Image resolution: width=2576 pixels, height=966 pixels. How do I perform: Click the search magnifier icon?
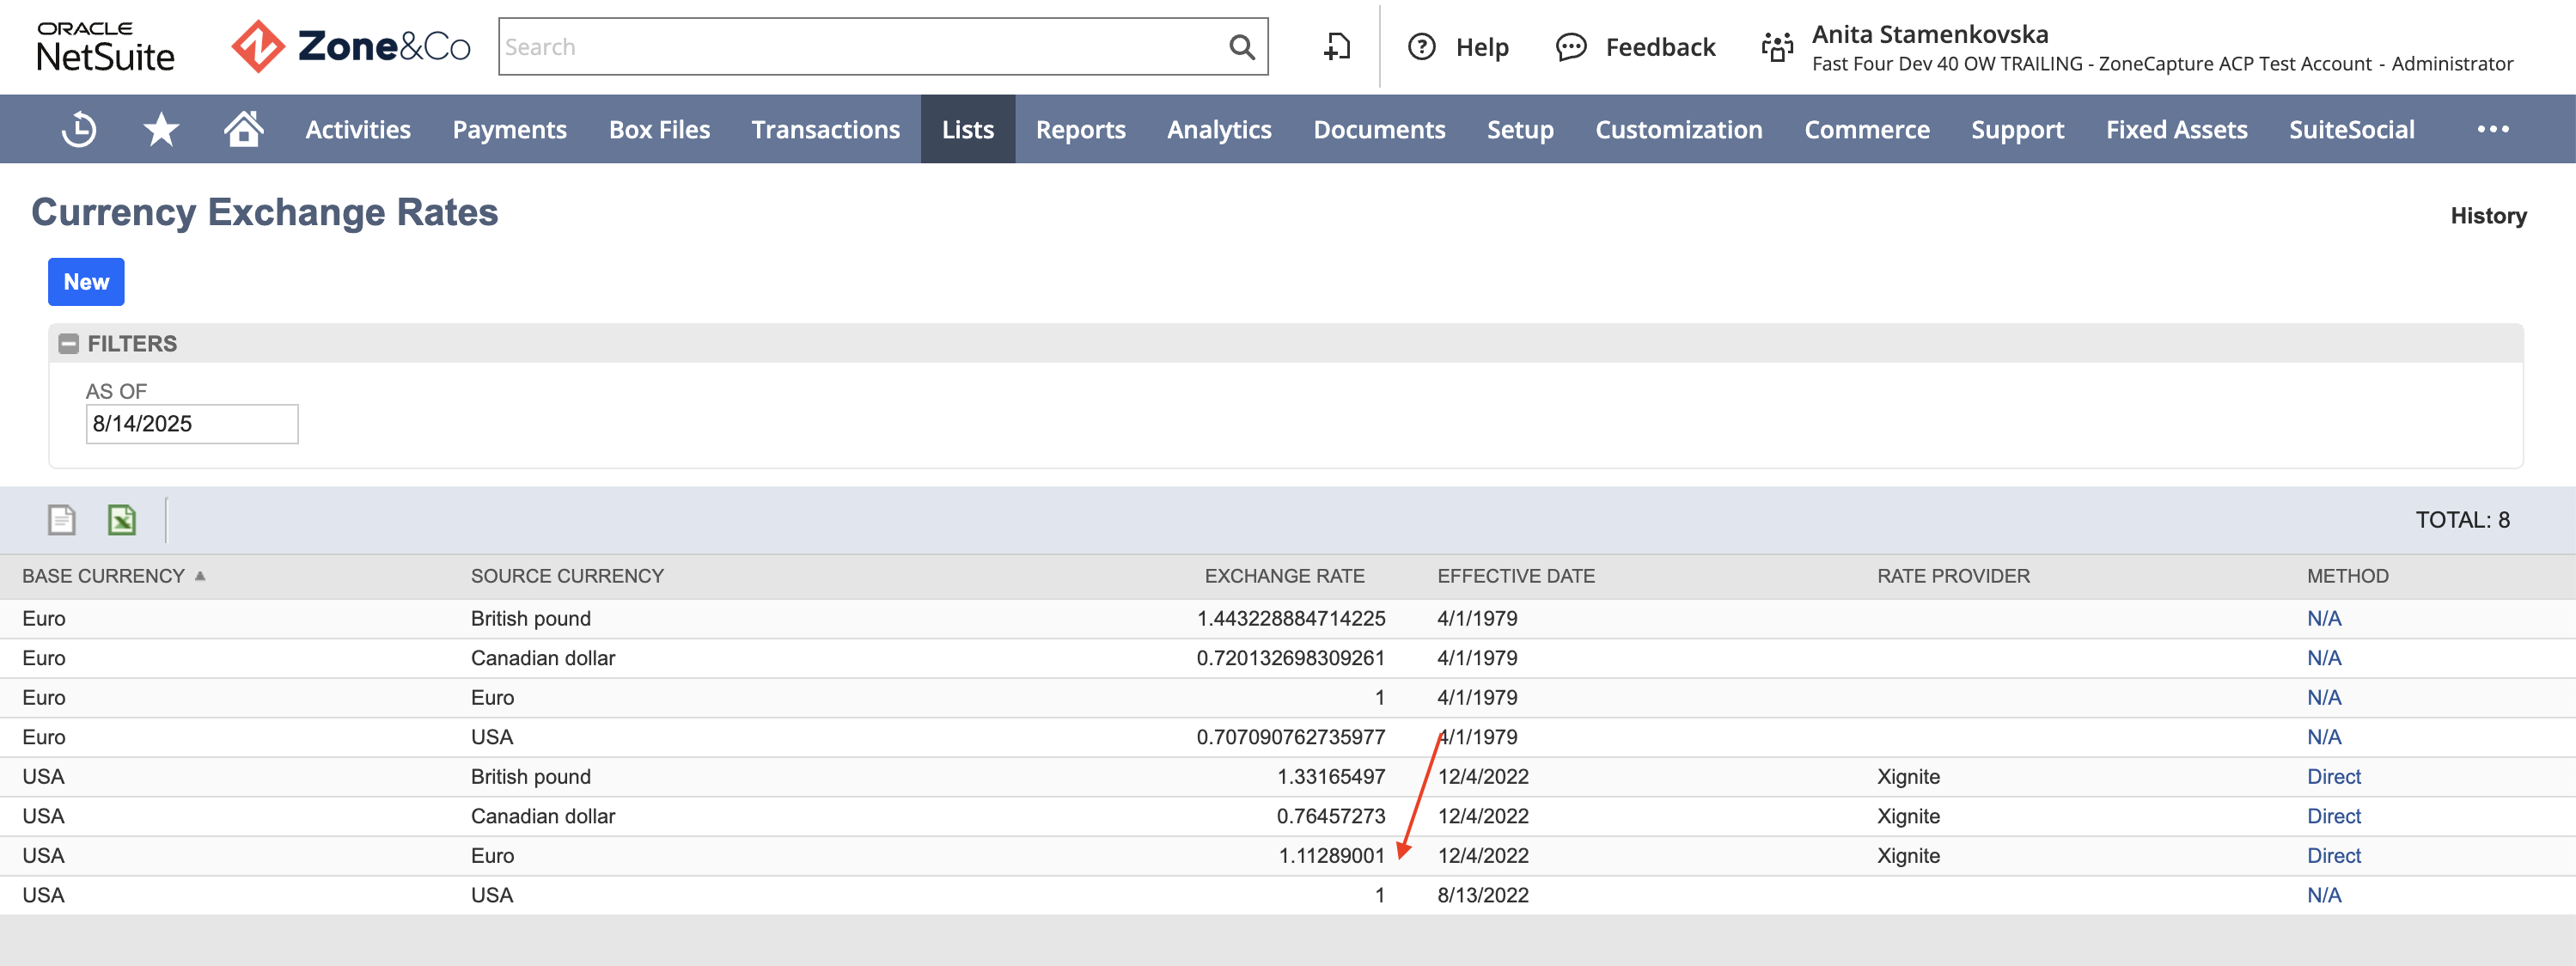click(1241, 47)
